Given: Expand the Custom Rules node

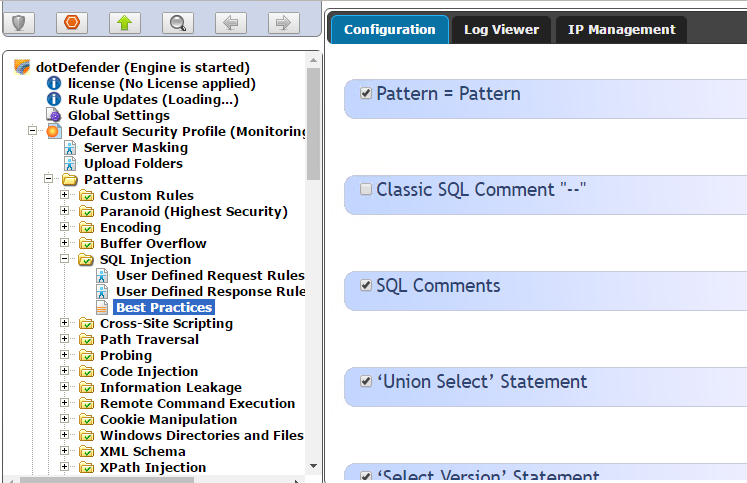Looking at the screenshot, I should [x=64, y=194].
